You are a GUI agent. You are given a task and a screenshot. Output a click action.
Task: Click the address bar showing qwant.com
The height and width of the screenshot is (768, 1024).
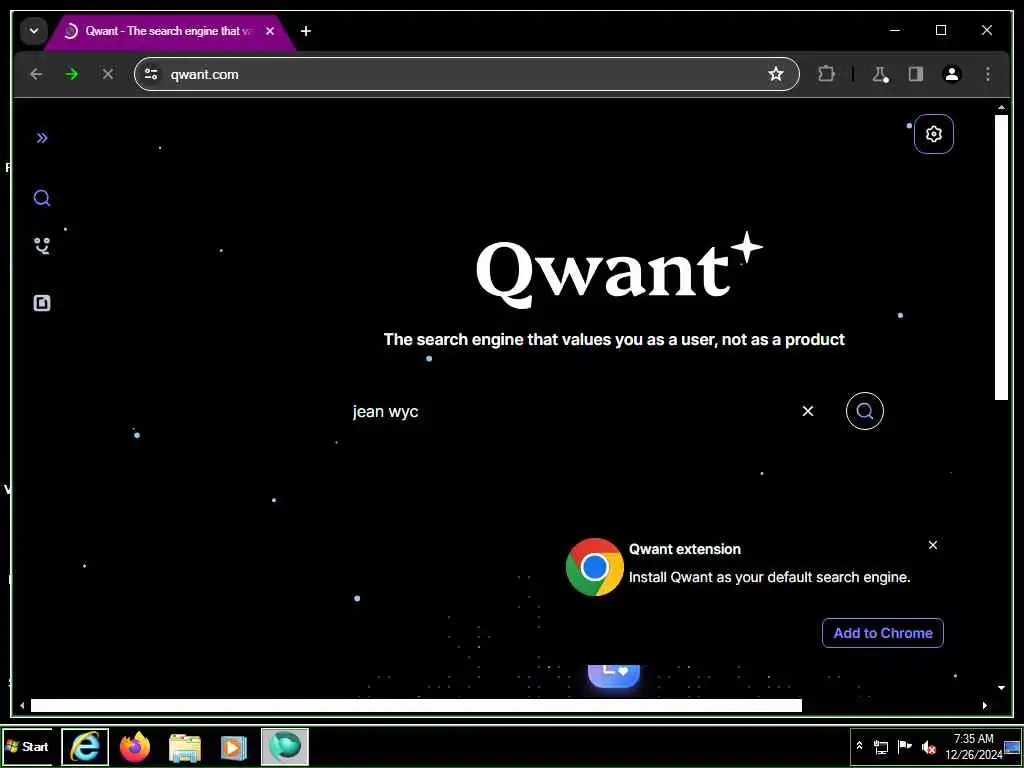[466, 74]
